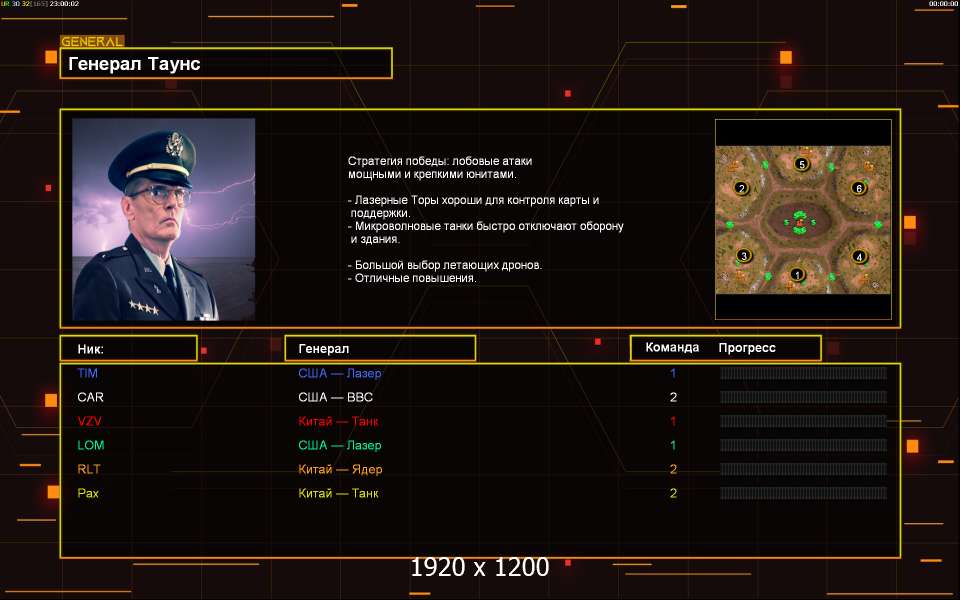Click Pax's loading progress bar

(803, 493)
